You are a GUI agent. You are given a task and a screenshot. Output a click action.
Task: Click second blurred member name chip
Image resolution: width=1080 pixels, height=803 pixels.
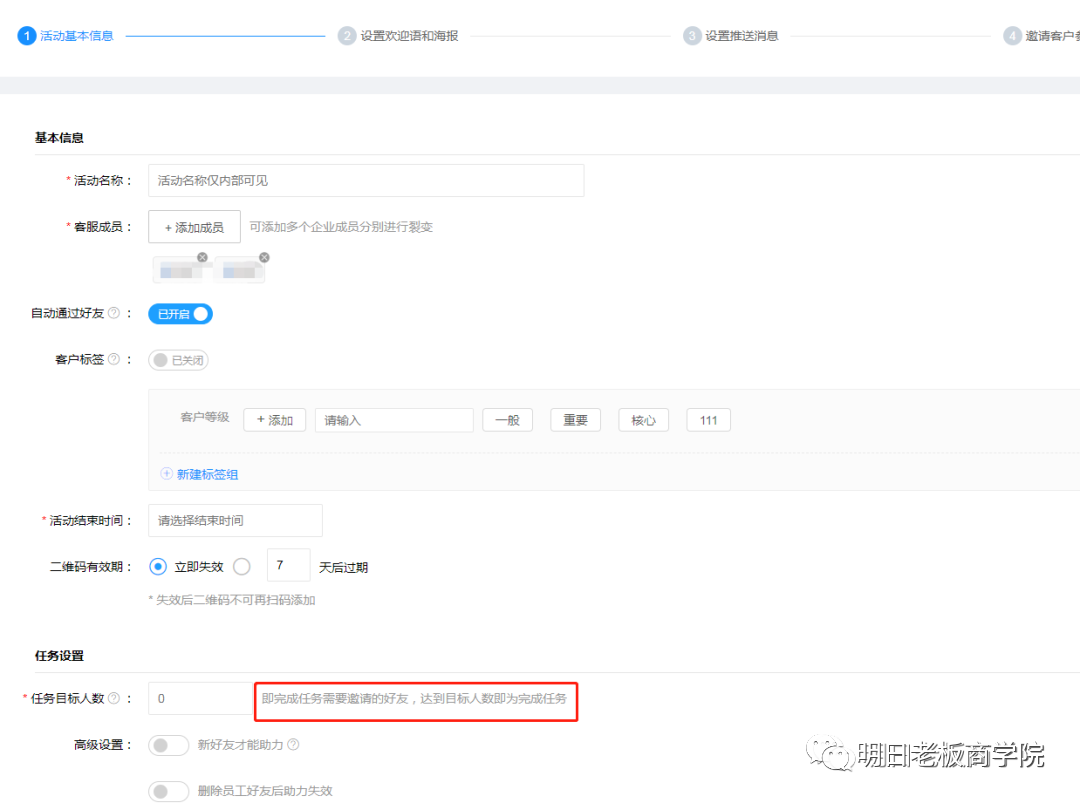[240, 271]
